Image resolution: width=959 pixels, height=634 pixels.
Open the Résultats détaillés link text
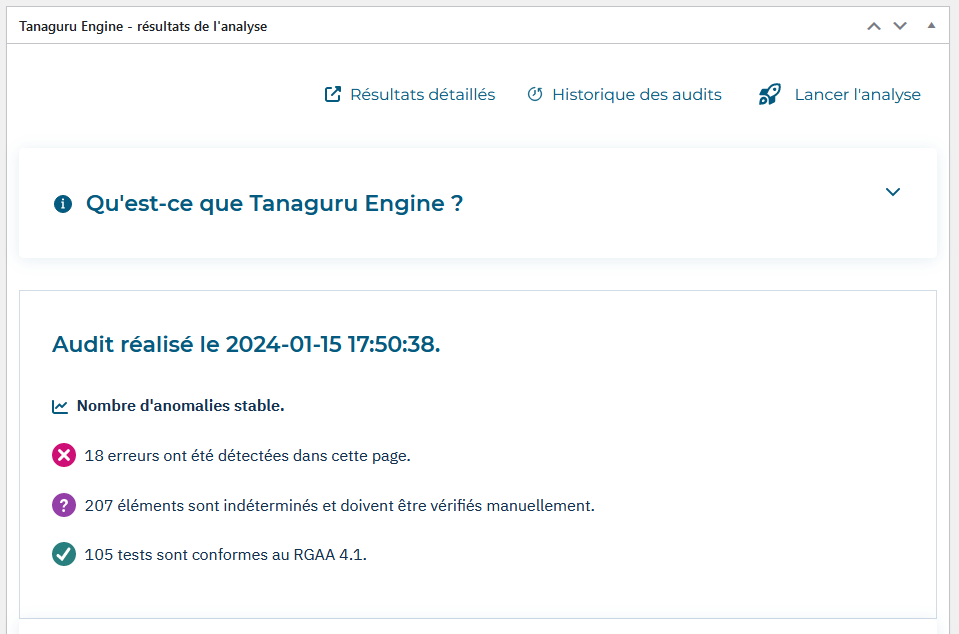click(423, 95)
